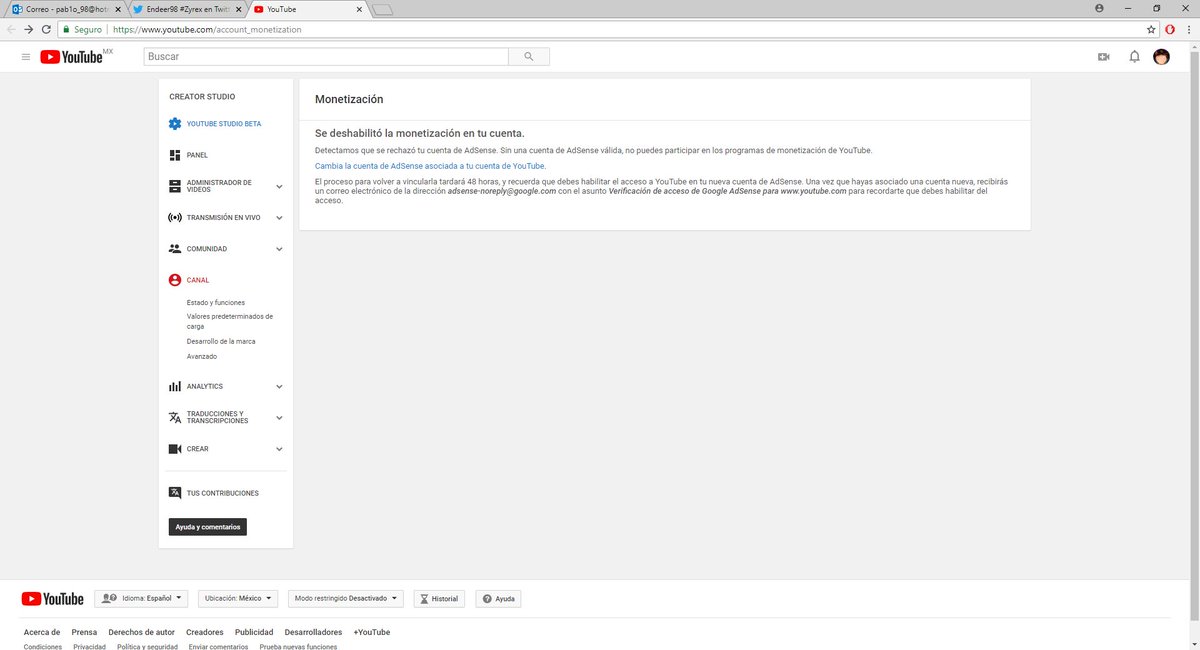Open the Ubicación México dropdown

coord(238,598)
